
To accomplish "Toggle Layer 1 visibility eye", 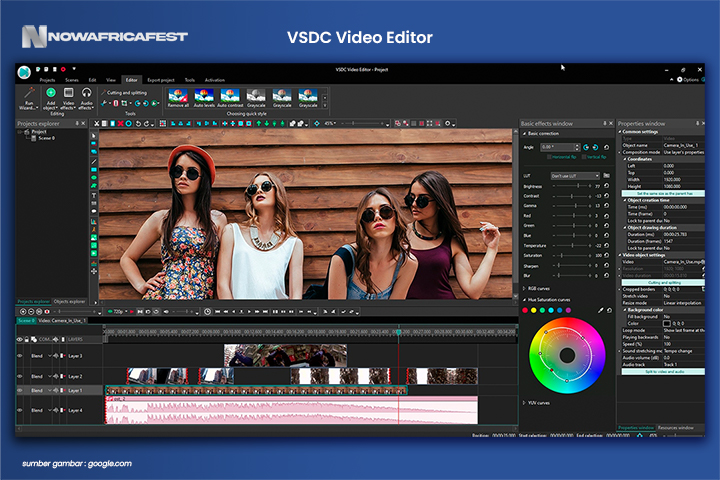I will click(x=20, y=390).
